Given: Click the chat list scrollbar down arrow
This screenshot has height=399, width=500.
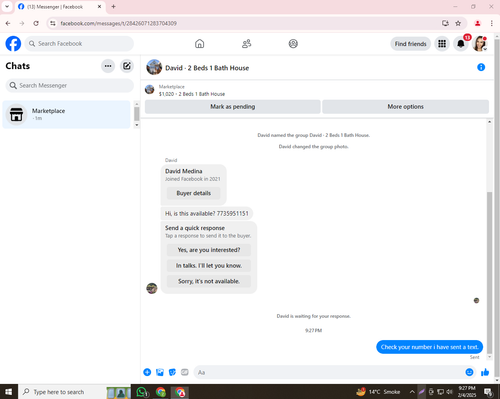Looking at the screenshot, I should point(136,125).
